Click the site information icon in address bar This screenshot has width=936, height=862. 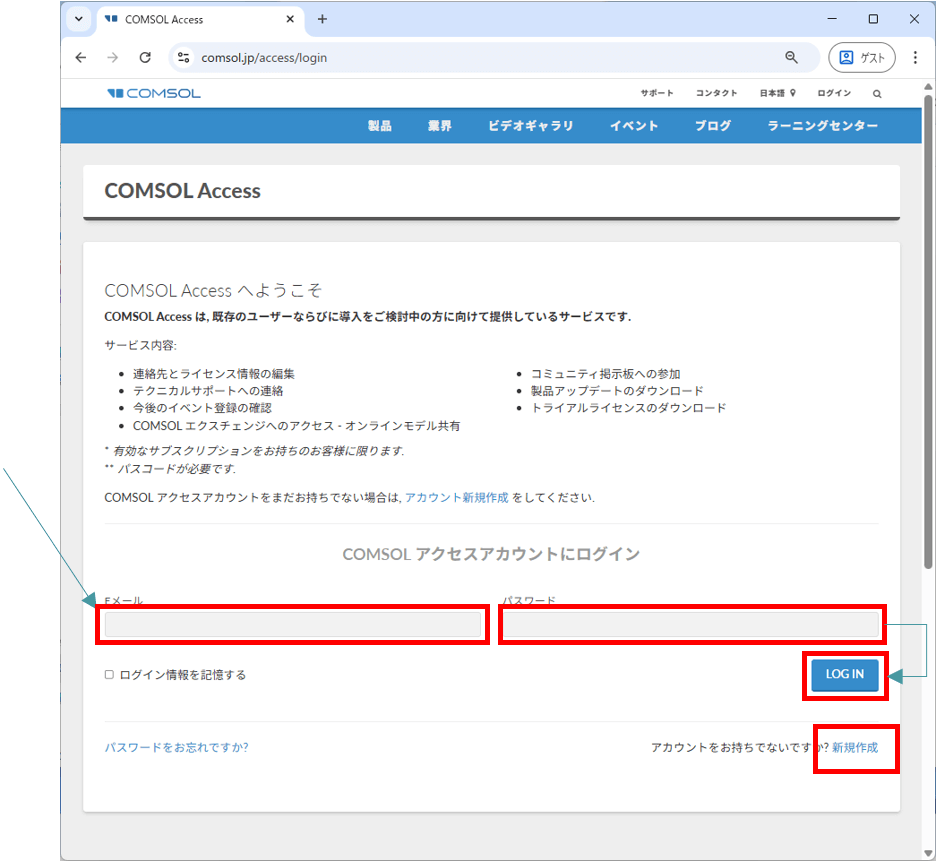tap(183, 58)
